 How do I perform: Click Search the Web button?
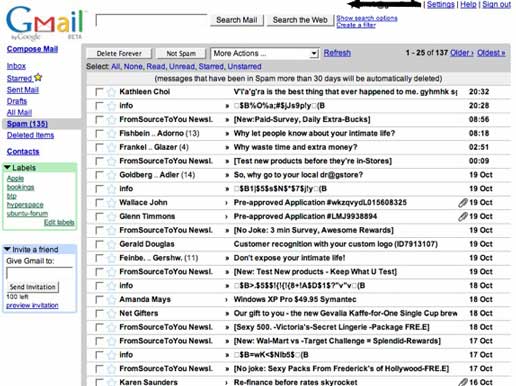click(300, 20)
